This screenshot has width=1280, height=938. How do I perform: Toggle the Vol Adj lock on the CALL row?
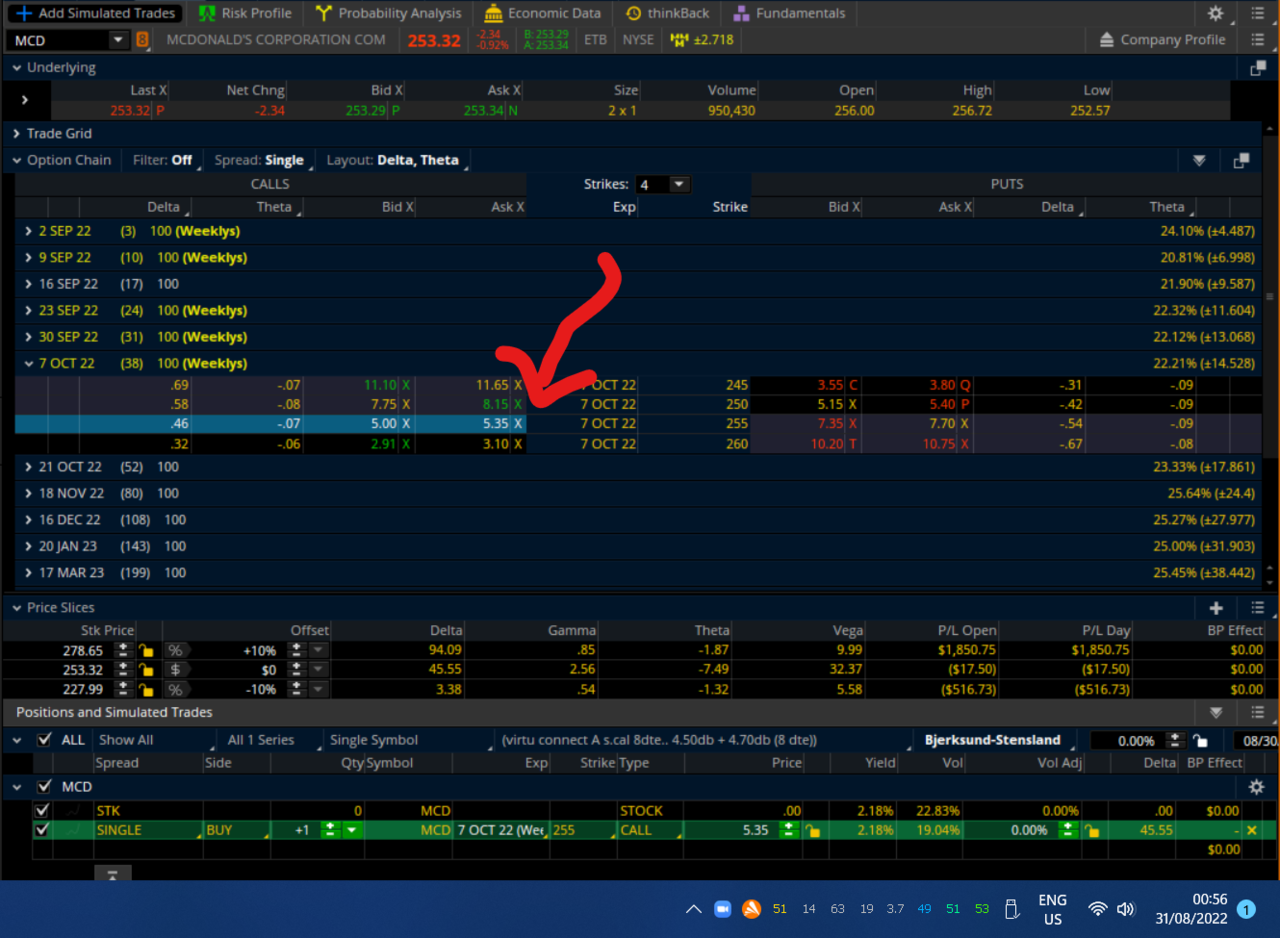pos(1092,830)
